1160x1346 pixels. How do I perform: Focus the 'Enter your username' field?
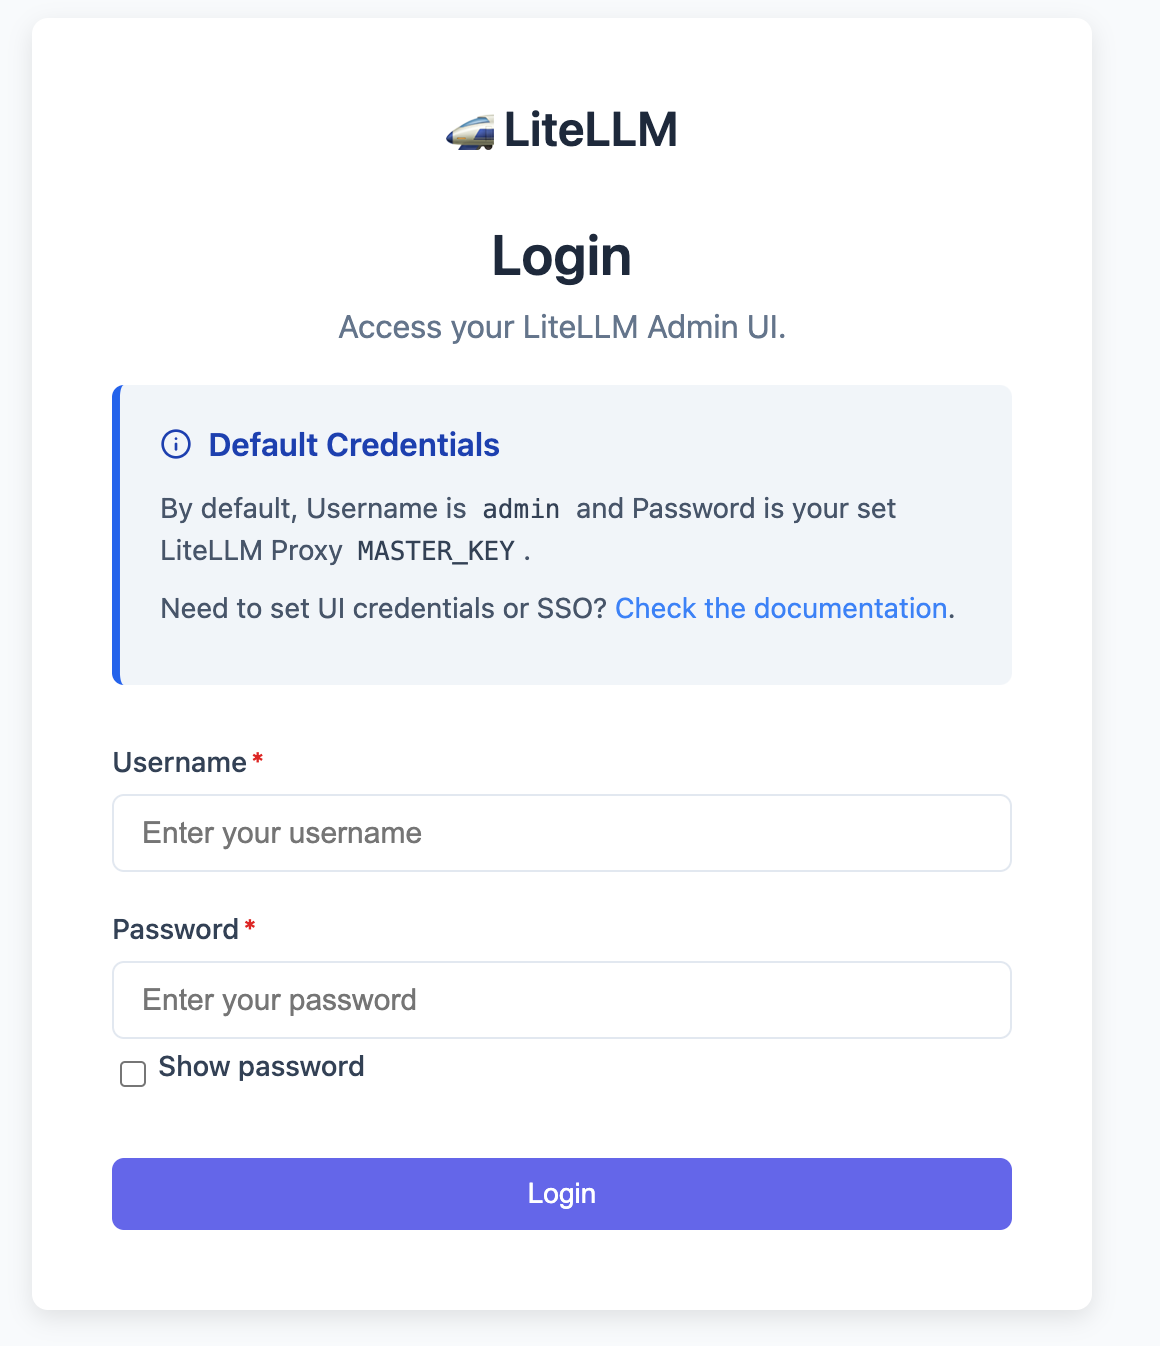click(562, 833)
